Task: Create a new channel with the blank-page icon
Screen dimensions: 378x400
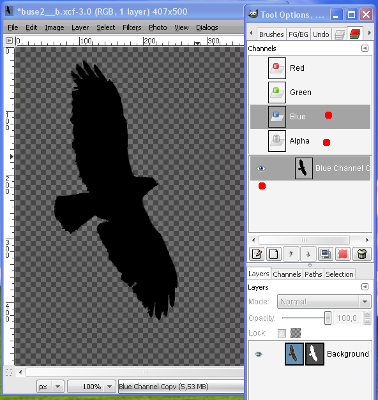Action: pyautogui.click(x=273, y=254)
